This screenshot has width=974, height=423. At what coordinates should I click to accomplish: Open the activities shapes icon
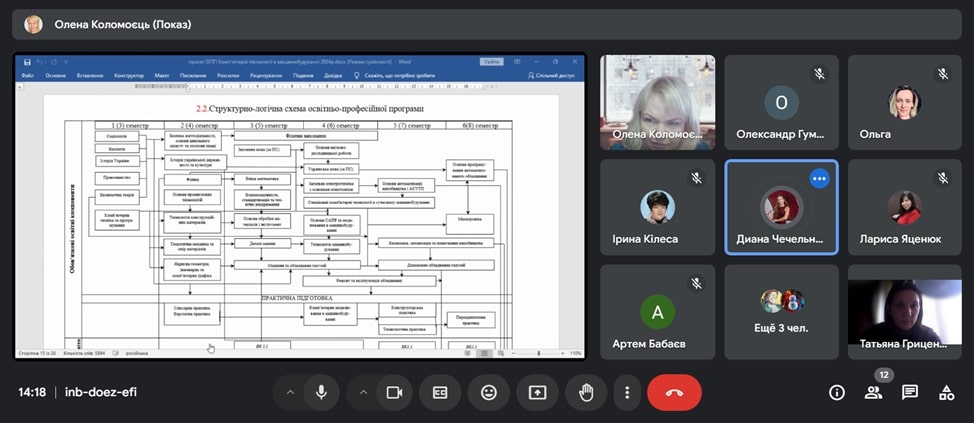[946, 392]
